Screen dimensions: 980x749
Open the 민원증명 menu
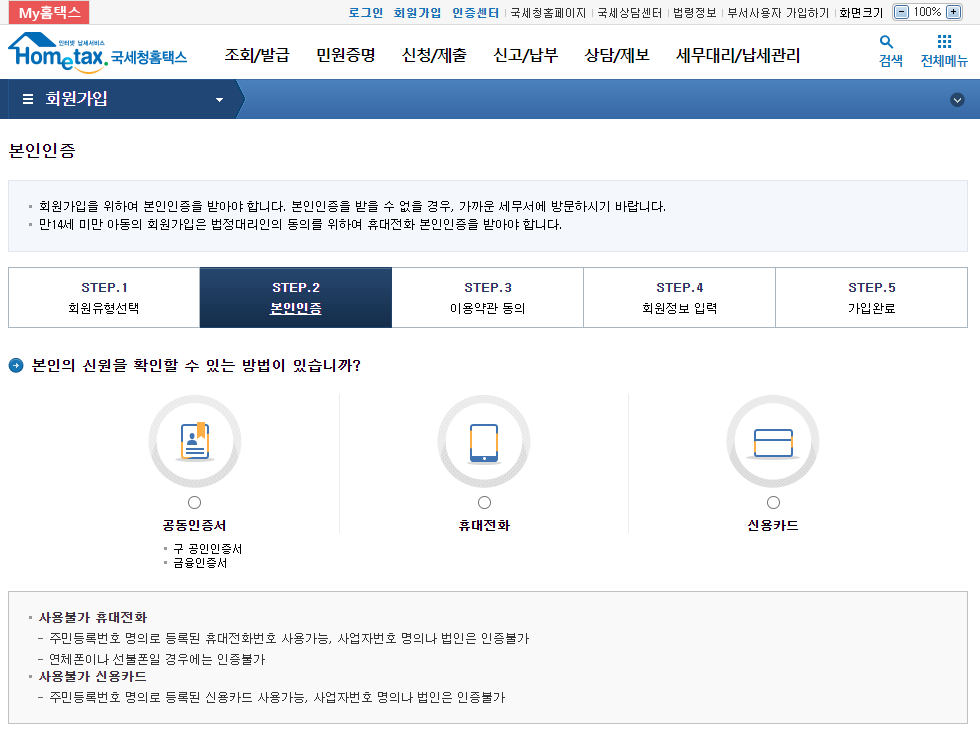346,56
